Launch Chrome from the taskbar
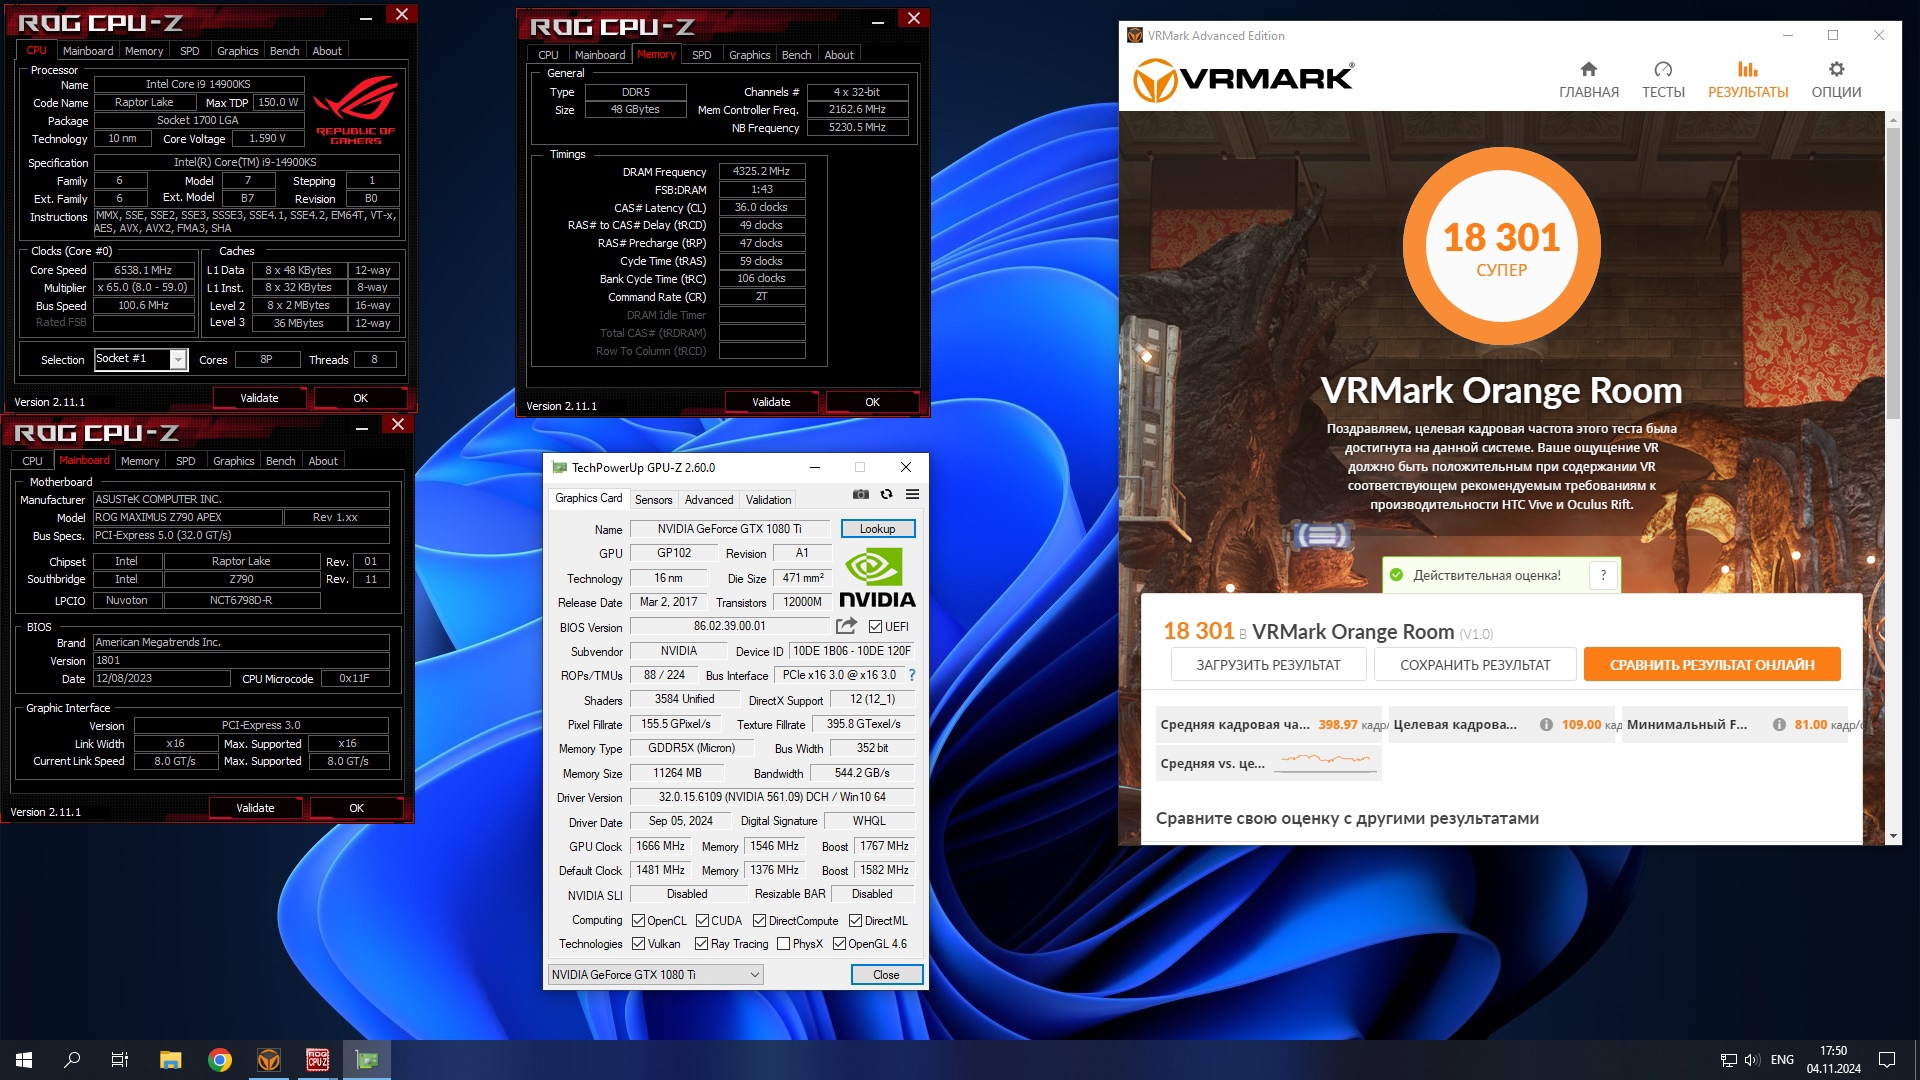 pos(220,1060)
